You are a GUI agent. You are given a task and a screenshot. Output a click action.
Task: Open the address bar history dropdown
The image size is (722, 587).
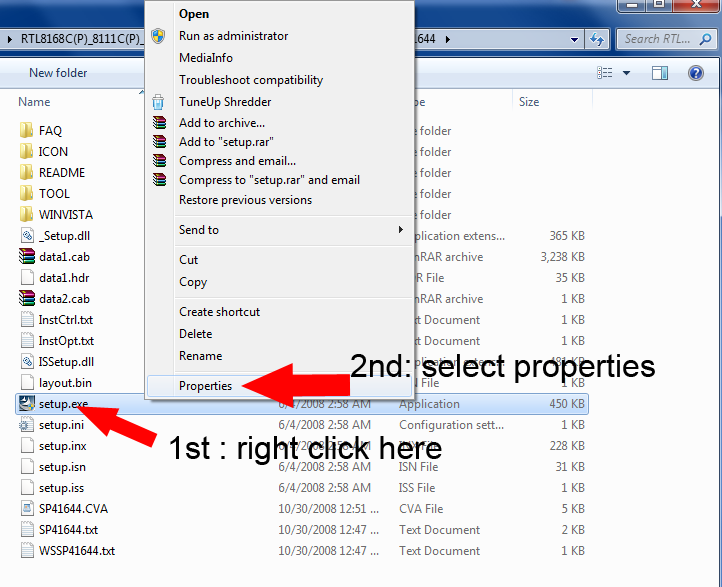click(574, 40)
